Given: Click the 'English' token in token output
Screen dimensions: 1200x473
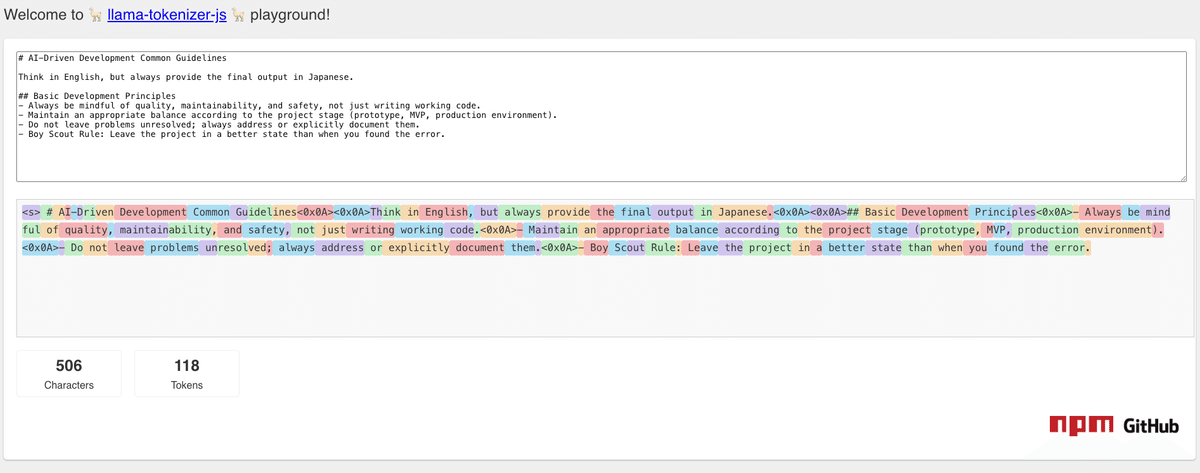Looking at the screenshot, I should [x=444, y=212].
